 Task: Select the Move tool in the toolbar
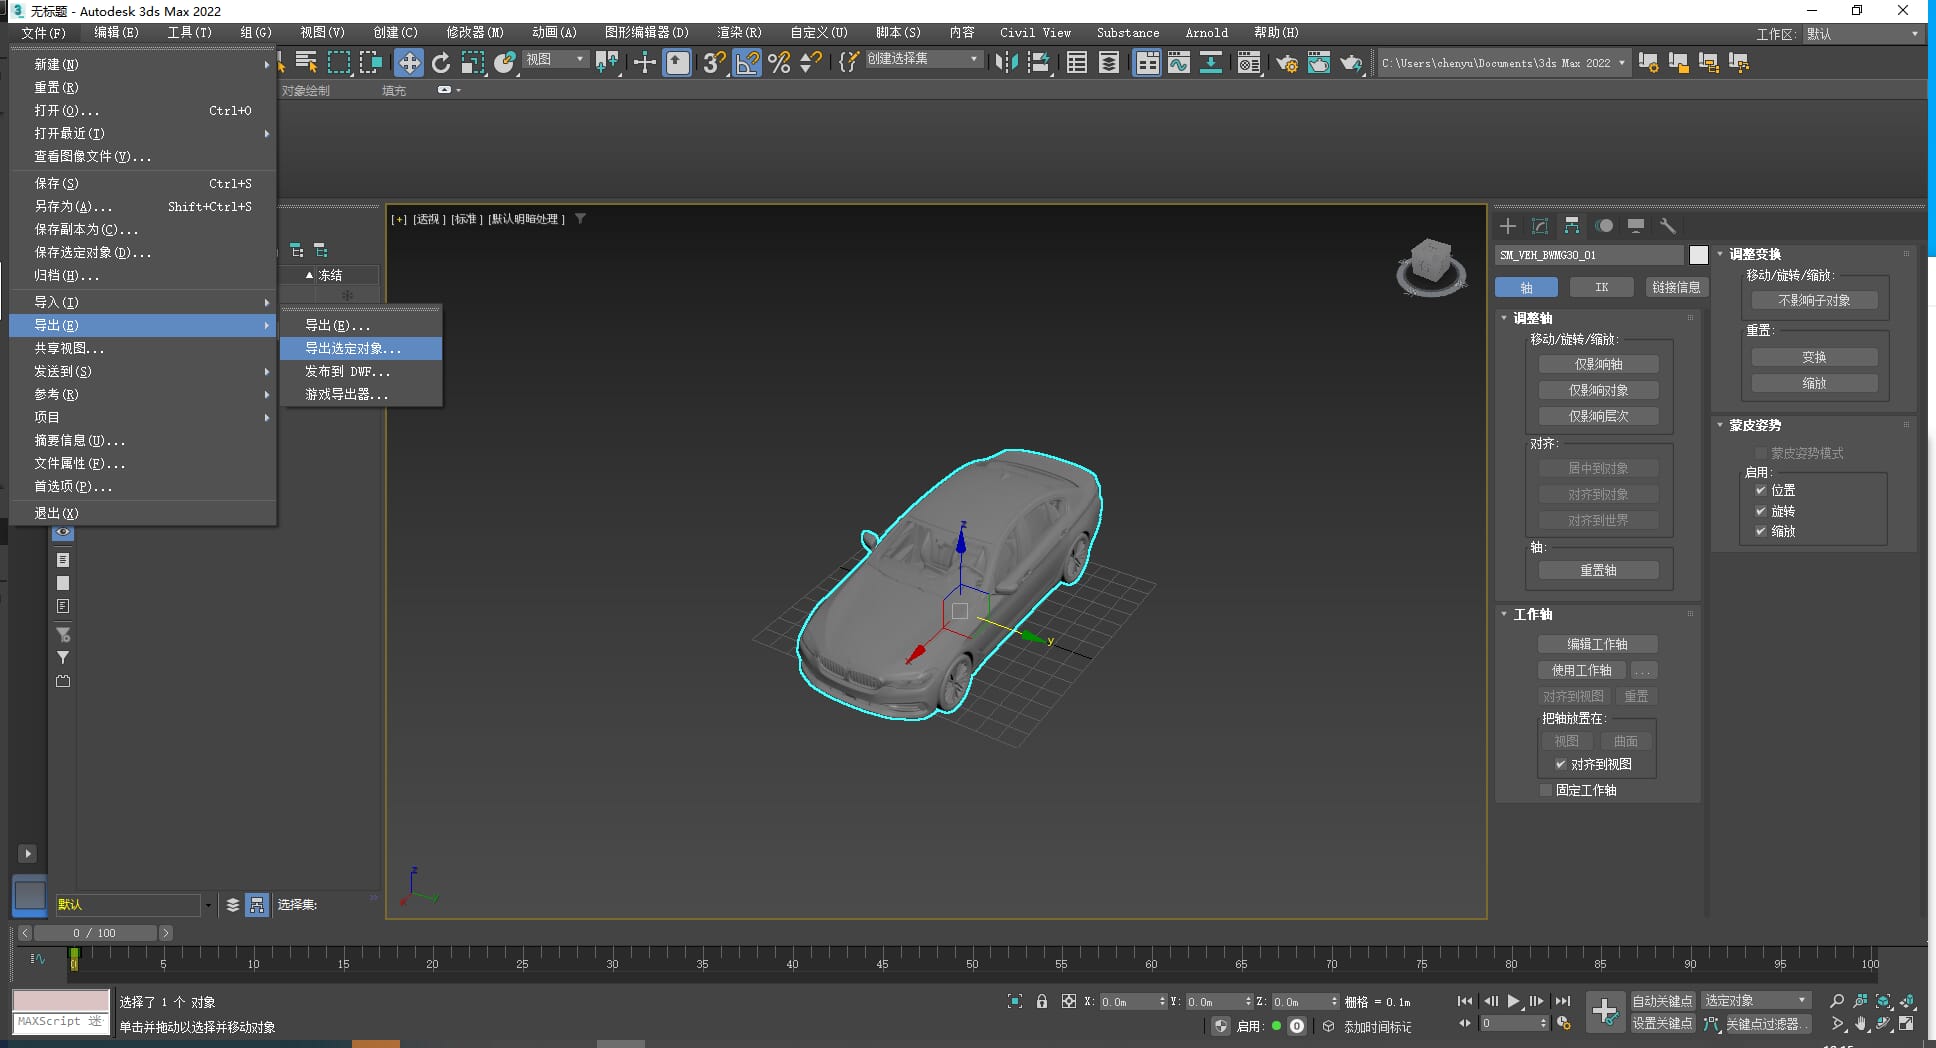pyautogui.click(x=408, y=63)
